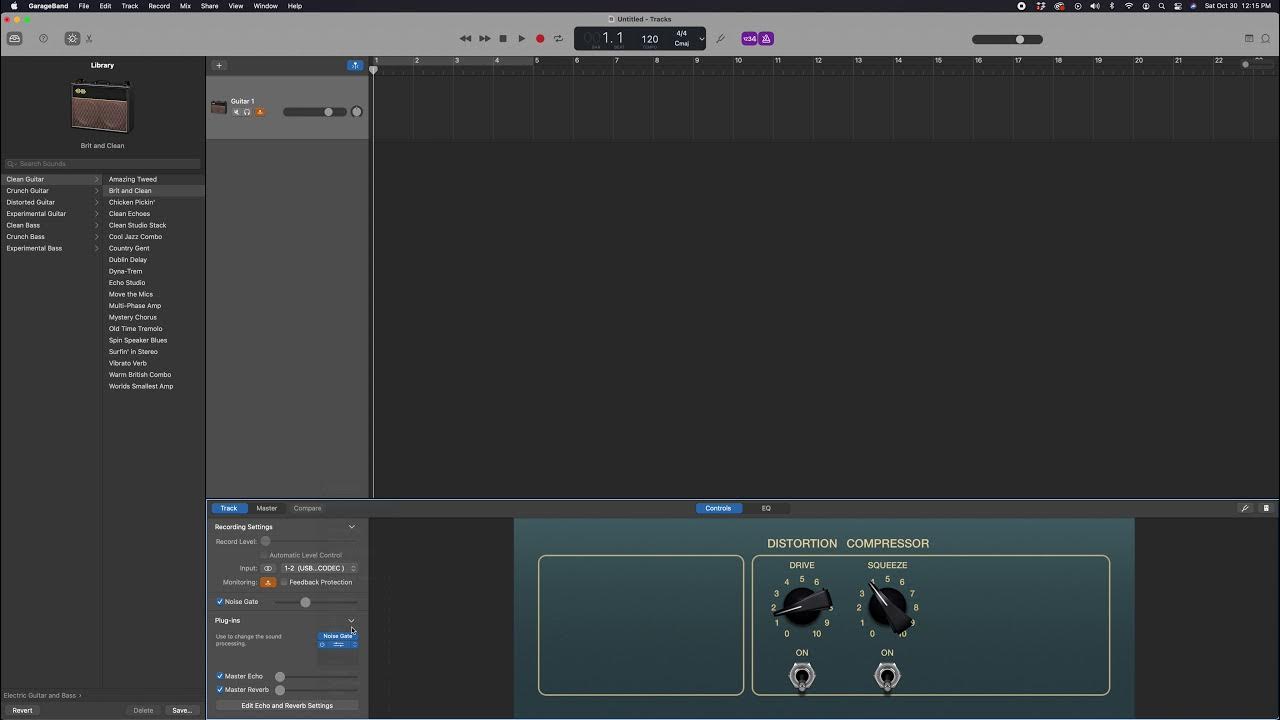1280x720 pixels.
Task: Add a new track with plus button
Action: [x=219, y=66]
